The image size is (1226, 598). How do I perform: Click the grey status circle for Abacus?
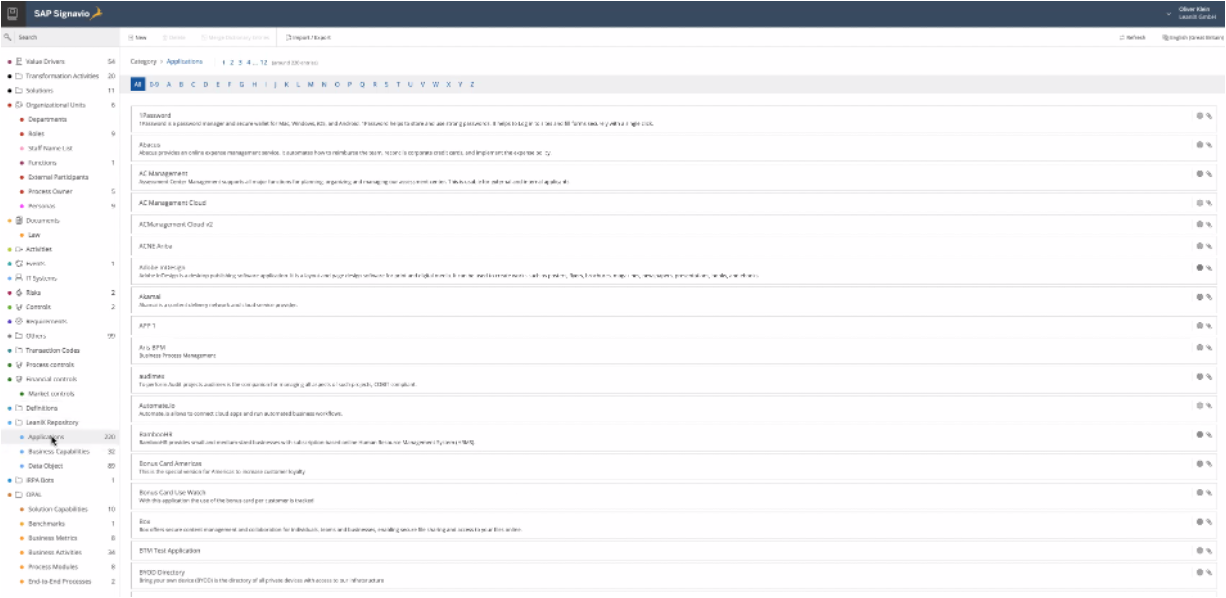tap(1200, 144)
